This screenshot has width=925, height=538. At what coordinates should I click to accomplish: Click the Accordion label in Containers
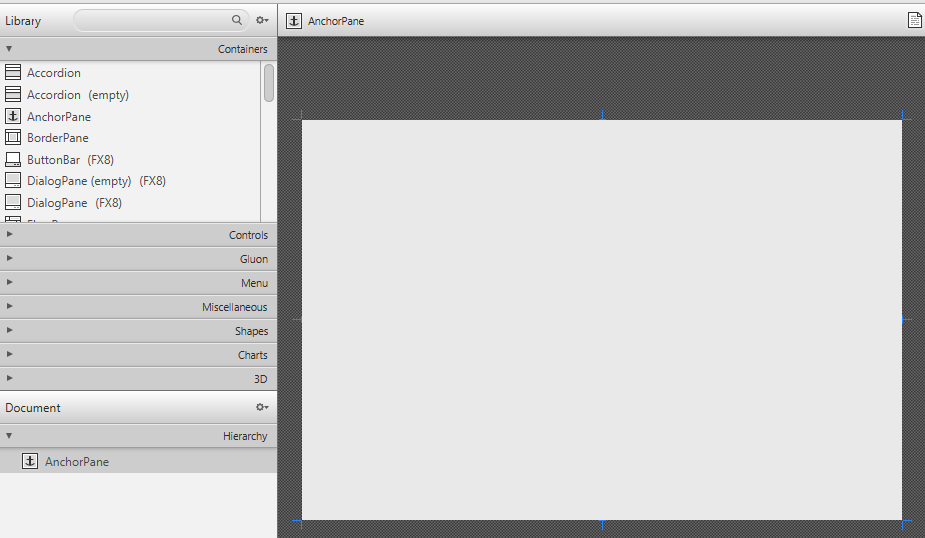[54, 73]
